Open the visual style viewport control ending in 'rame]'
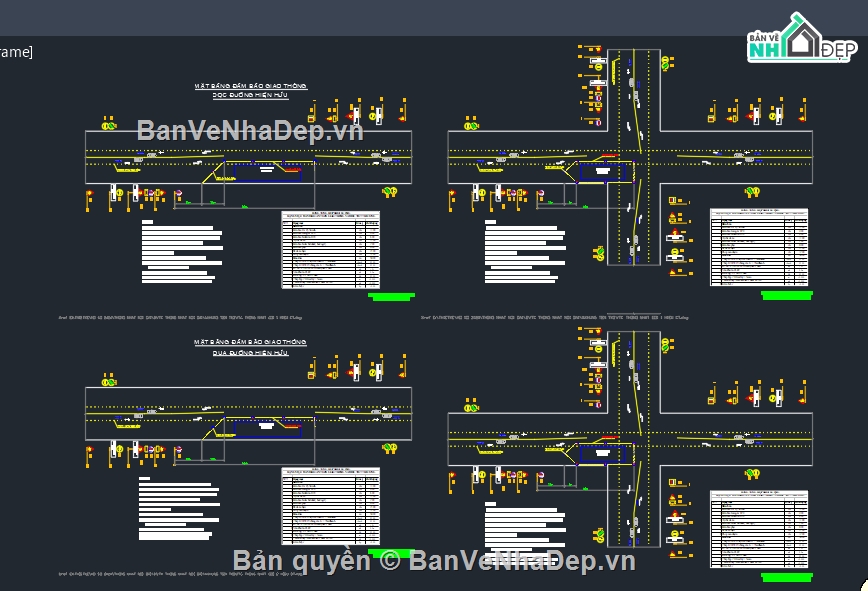Viewport: 868px width, 591px height. pyautogui.click(x=16, y=52)
